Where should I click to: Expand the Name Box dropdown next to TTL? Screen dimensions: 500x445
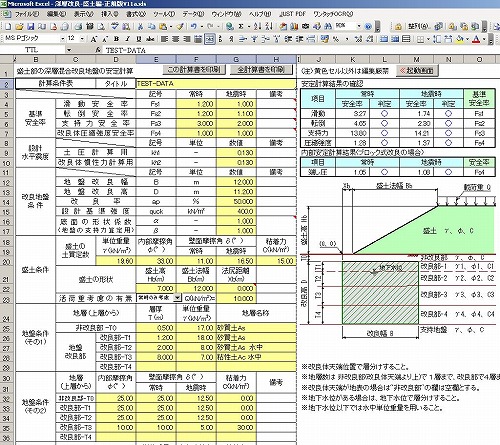tap(69, 50)
